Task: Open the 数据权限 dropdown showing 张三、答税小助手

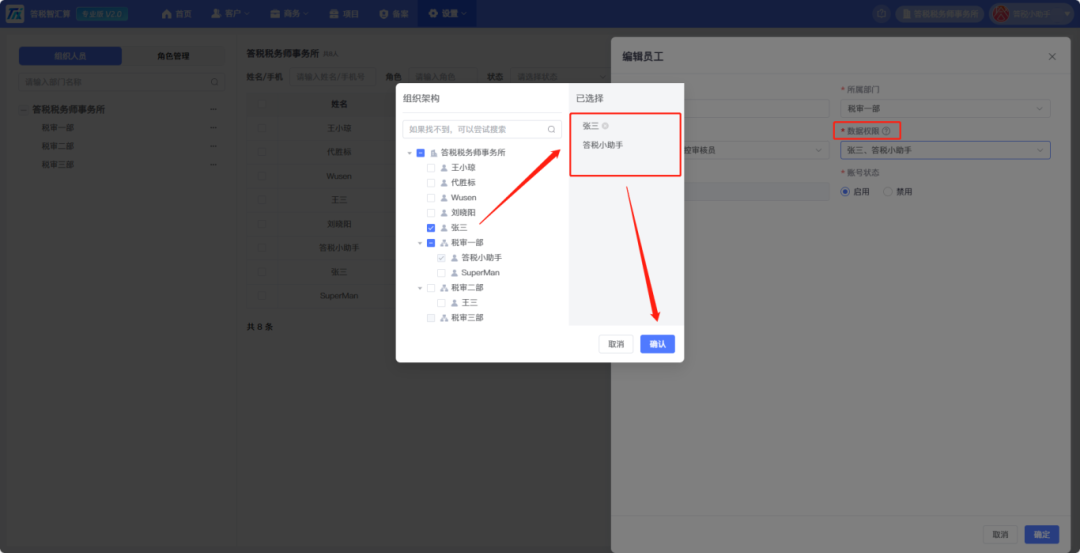Action: point(945,150)
